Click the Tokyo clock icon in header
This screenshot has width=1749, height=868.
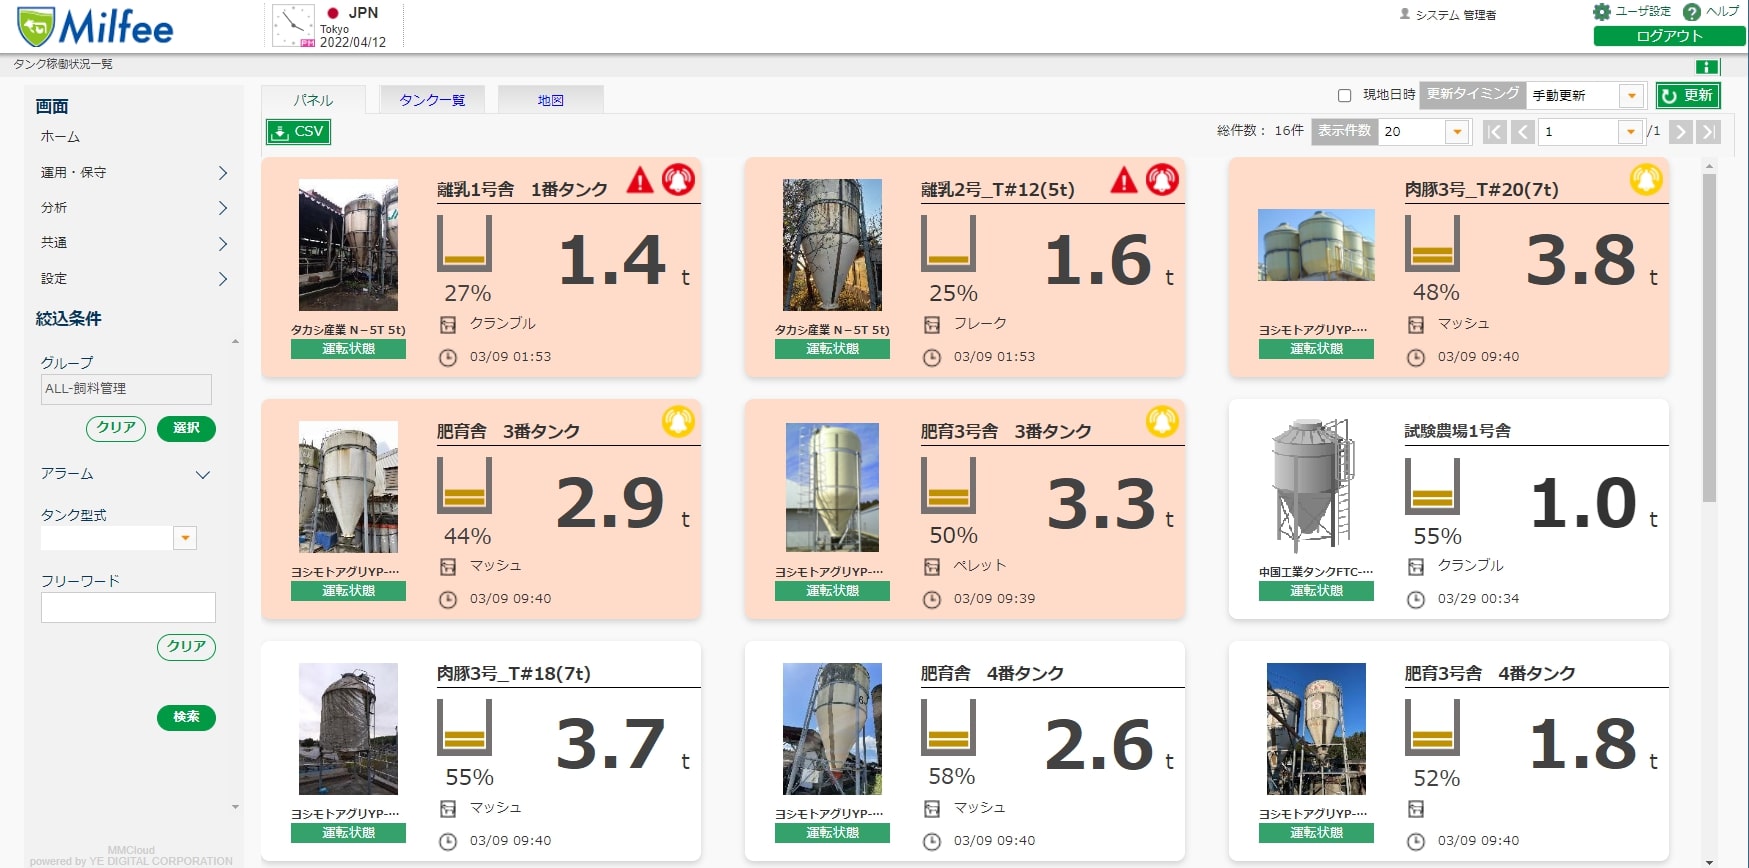pyautogui.click(x=293, y=25)
